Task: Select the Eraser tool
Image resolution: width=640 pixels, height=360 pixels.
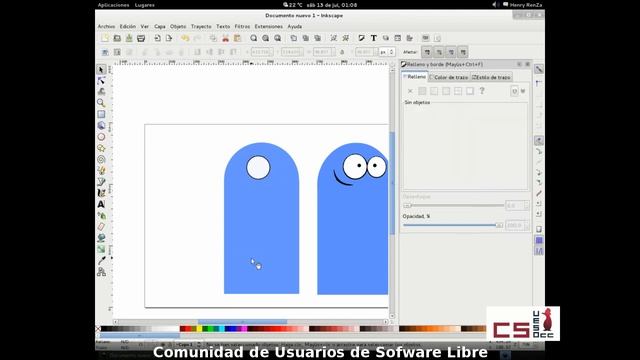Action: [x=101, y=227]
